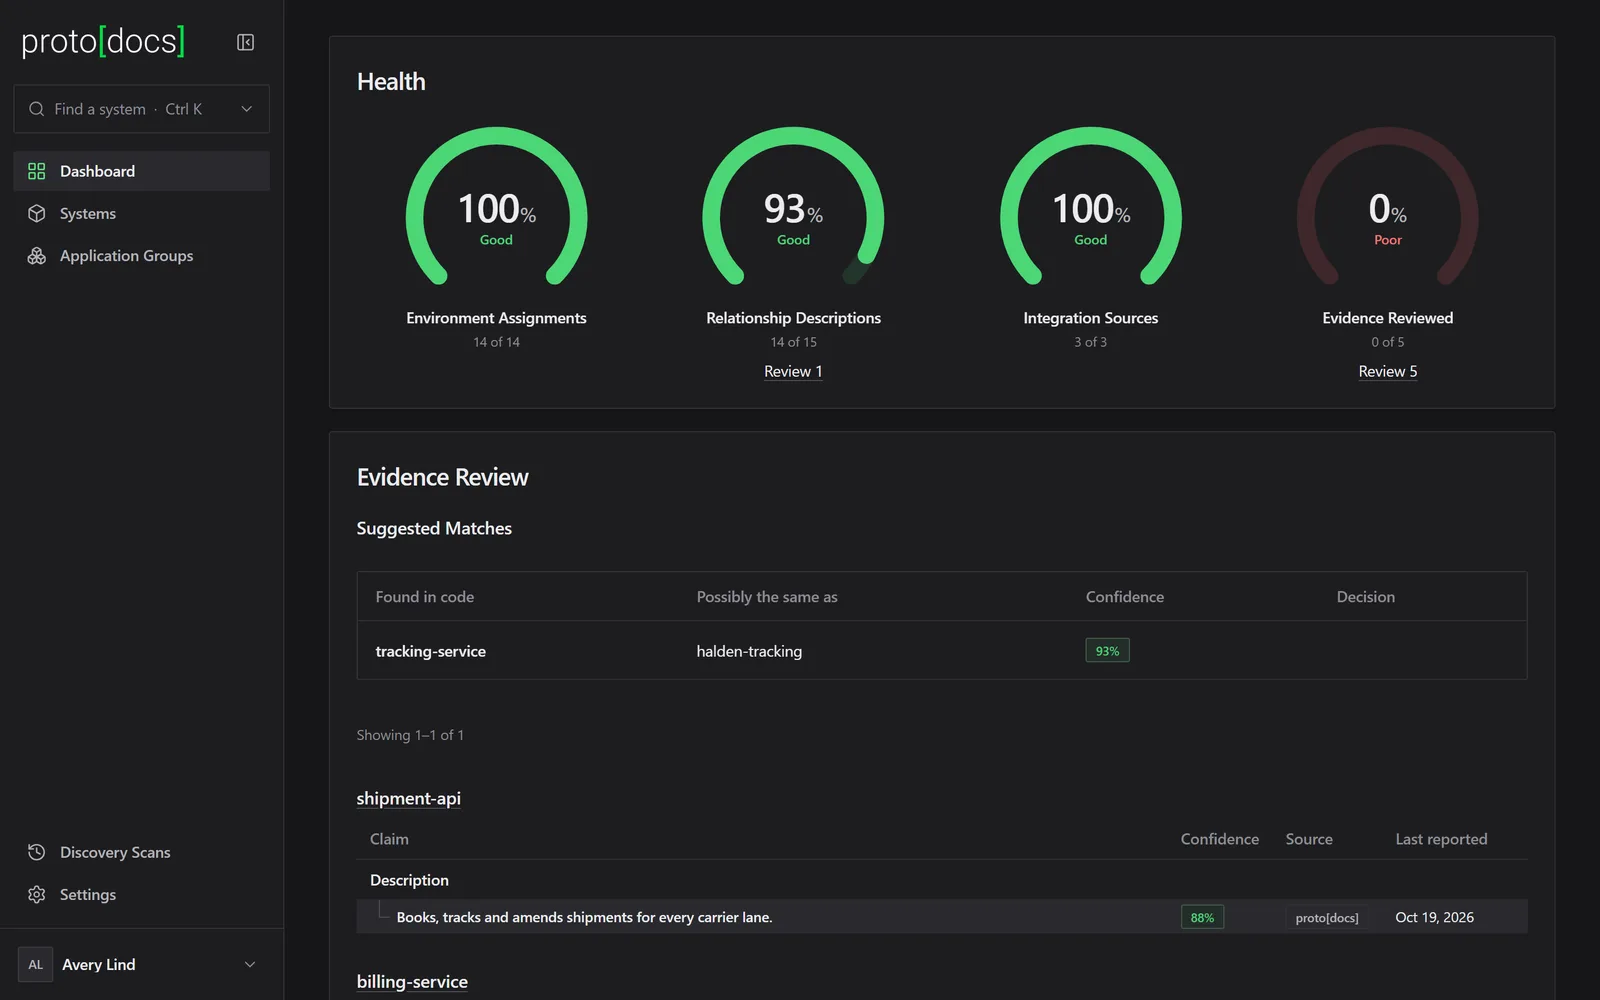
Task: Click the Suggested Matches heading
Action: pos(434,528)
